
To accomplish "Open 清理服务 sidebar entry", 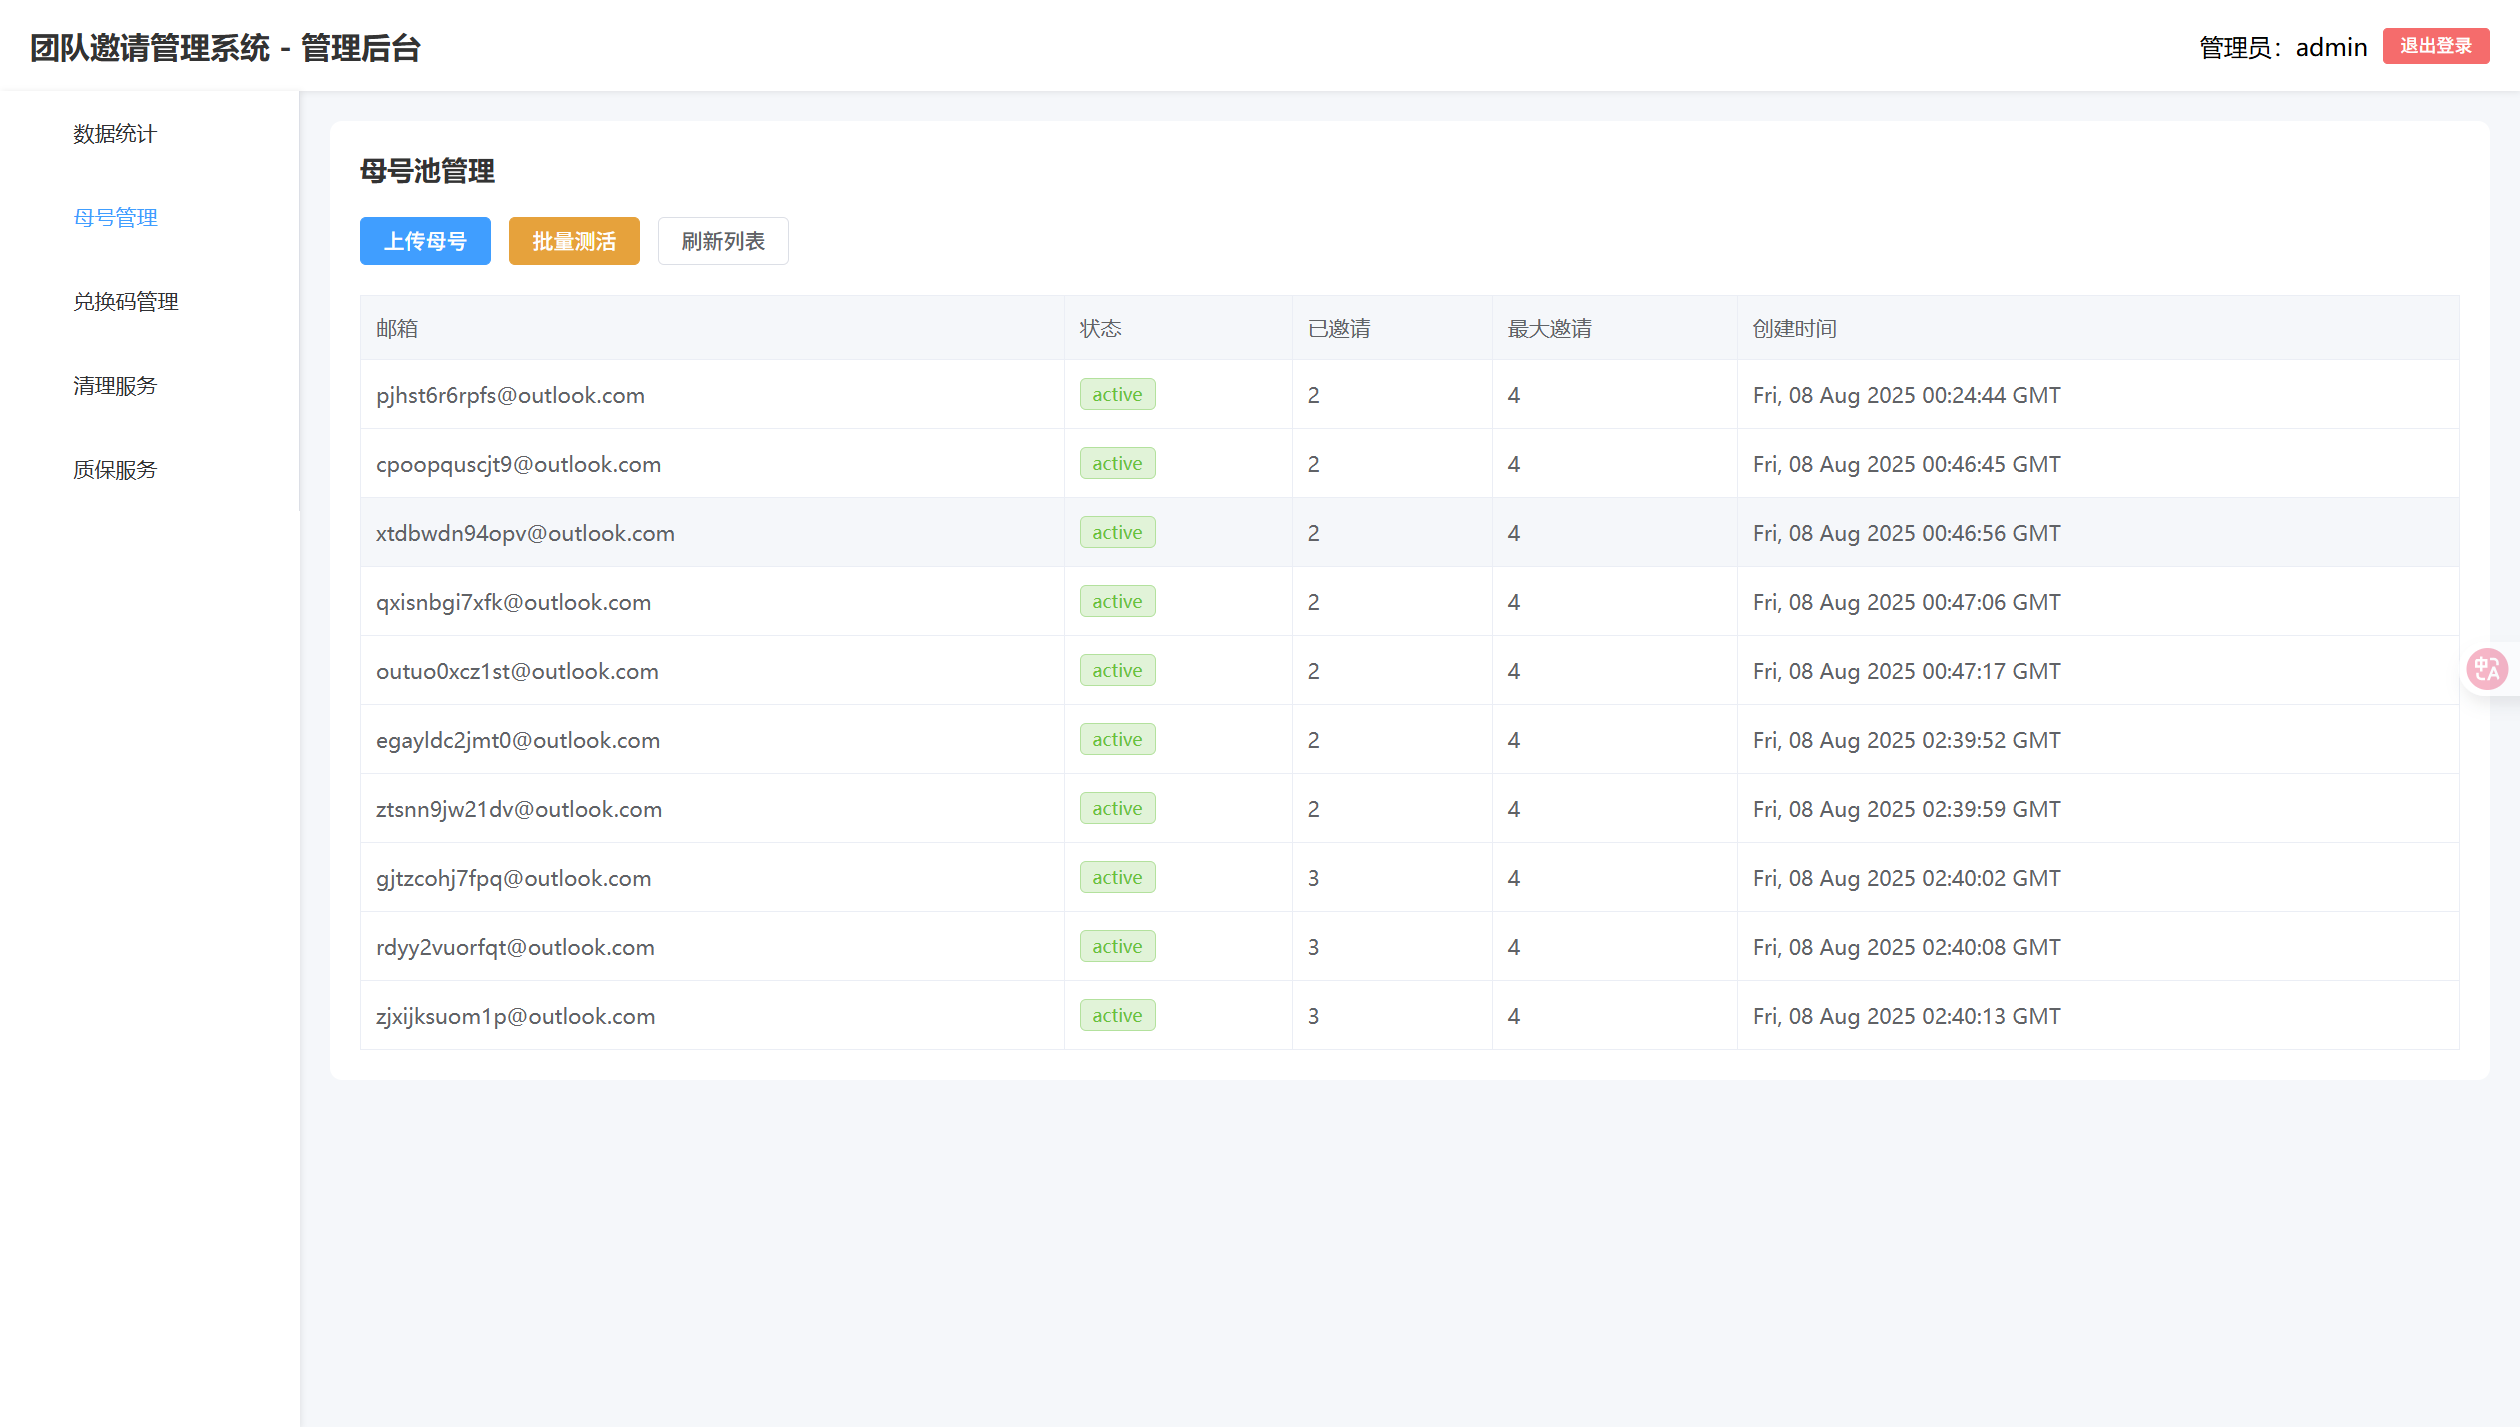I will pos(115,386).
